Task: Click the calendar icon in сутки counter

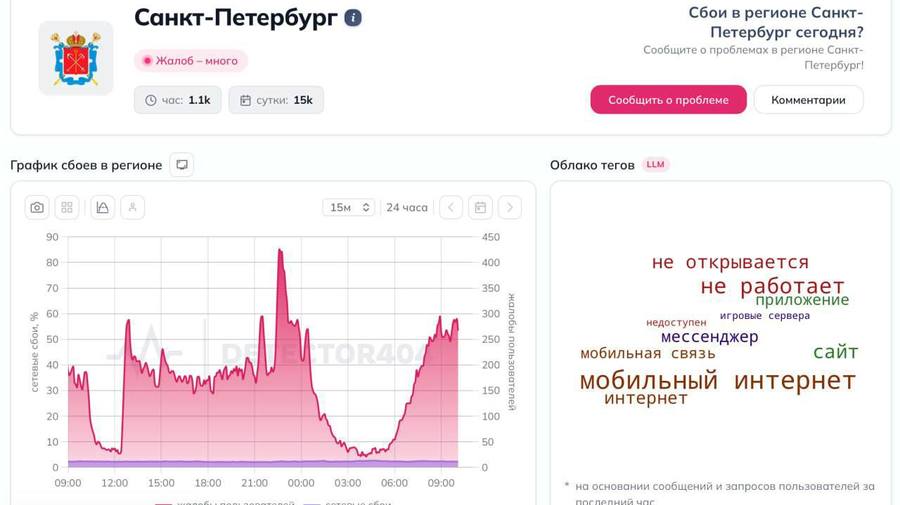Action: 245,100
